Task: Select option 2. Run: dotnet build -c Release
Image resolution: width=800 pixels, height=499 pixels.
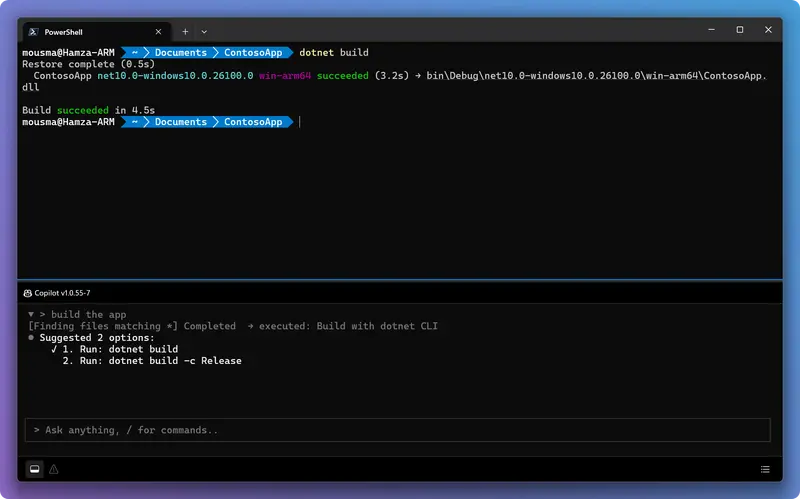Action: pyautogui.click(x=152, y=361)
